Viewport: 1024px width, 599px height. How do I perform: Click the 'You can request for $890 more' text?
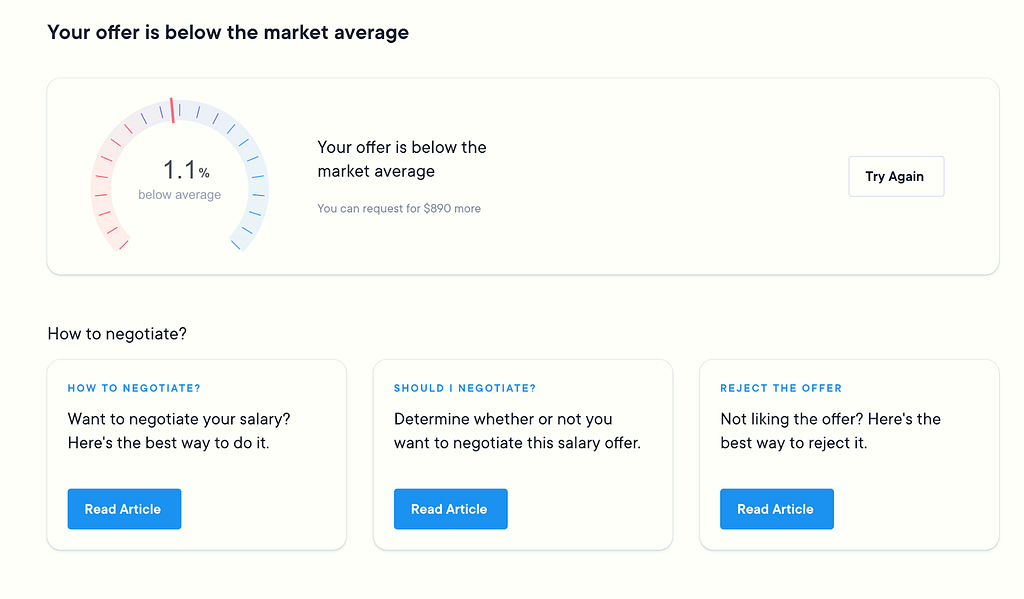(x=399, y=208)
